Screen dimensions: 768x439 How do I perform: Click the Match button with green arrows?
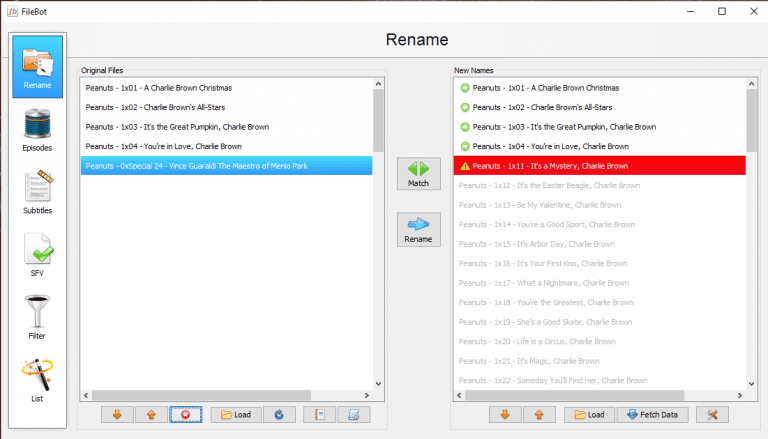pos(418,173)
